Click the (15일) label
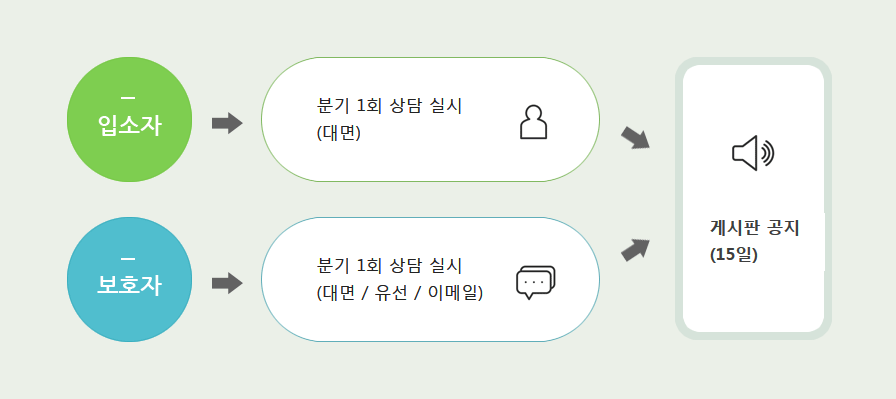The height and width of the screenshot is (399, 896). tap(734, 255)
